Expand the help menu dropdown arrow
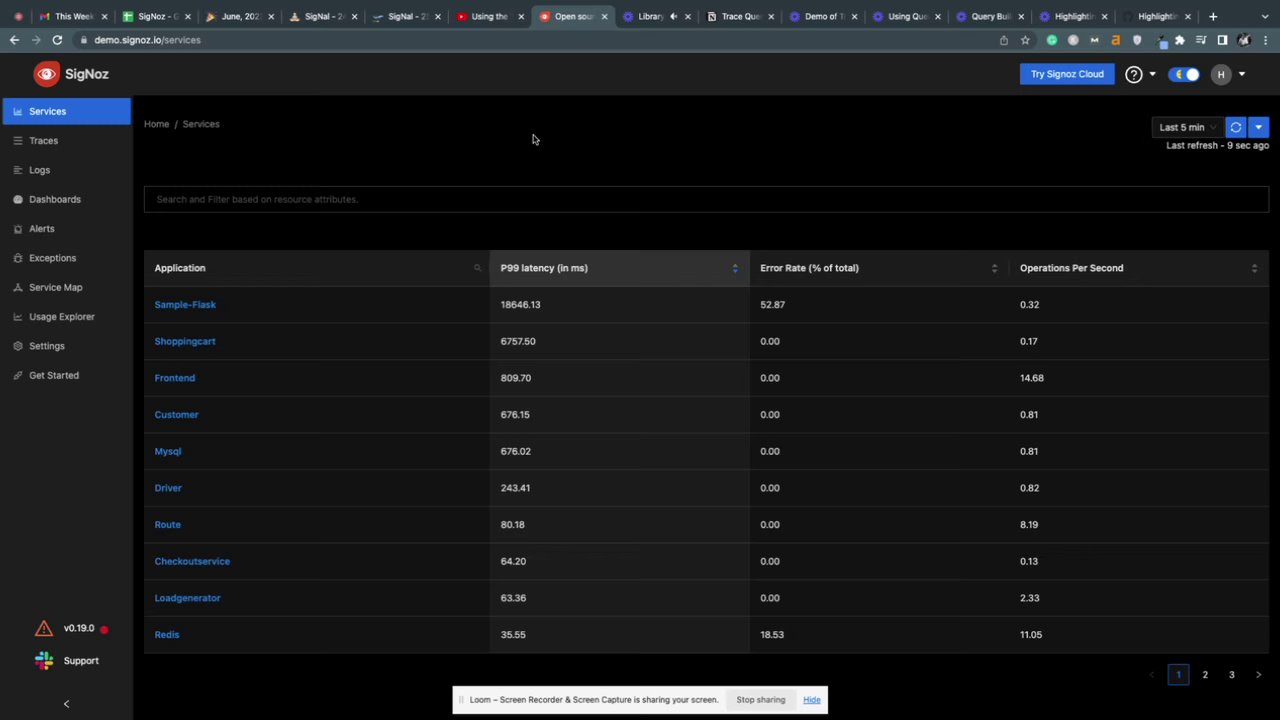The height and width of the screenshot is (720, 1280). pyautogui.click(x=1152, y=74)
